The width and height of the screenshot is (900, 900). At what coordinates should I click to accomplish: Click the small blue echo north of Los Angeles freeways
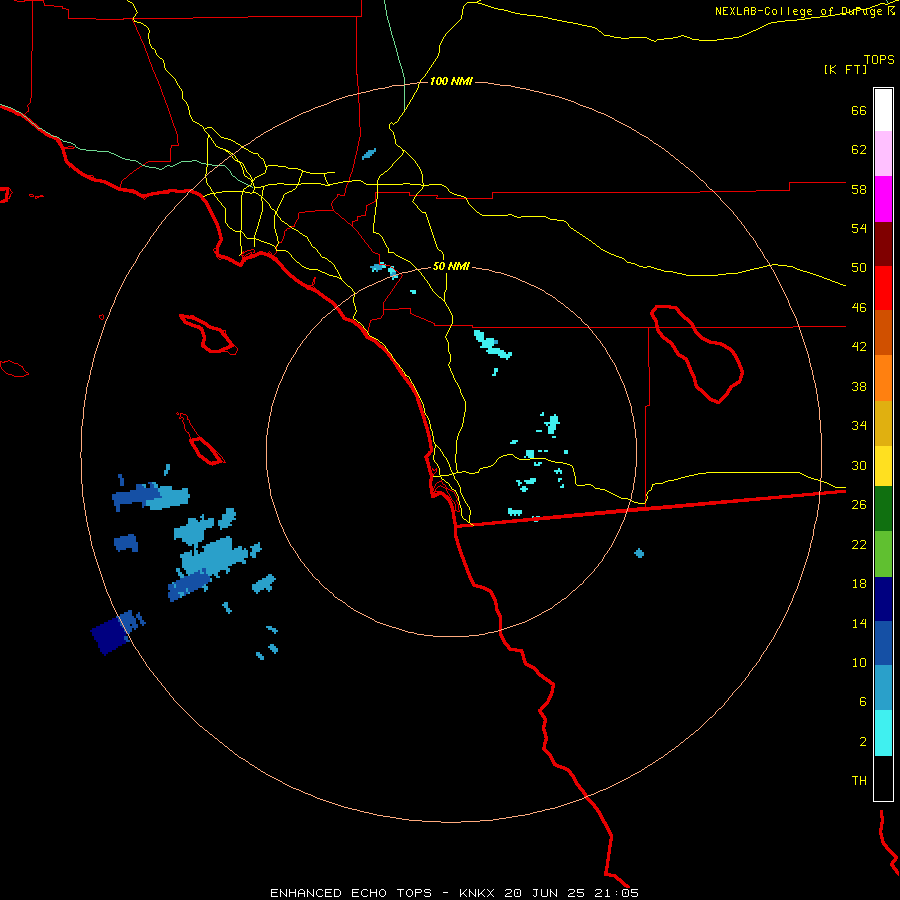(369, 154)
